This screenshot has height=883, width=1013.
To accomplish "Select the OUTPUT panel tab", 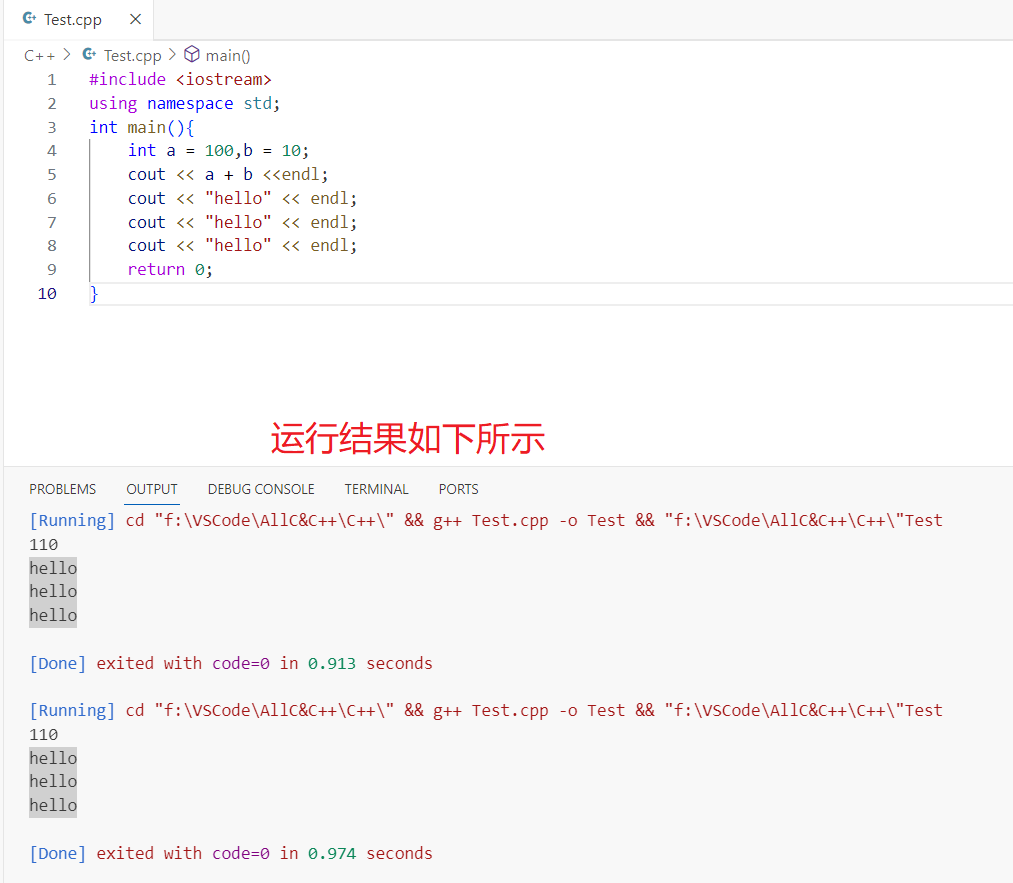I will 152,489.
